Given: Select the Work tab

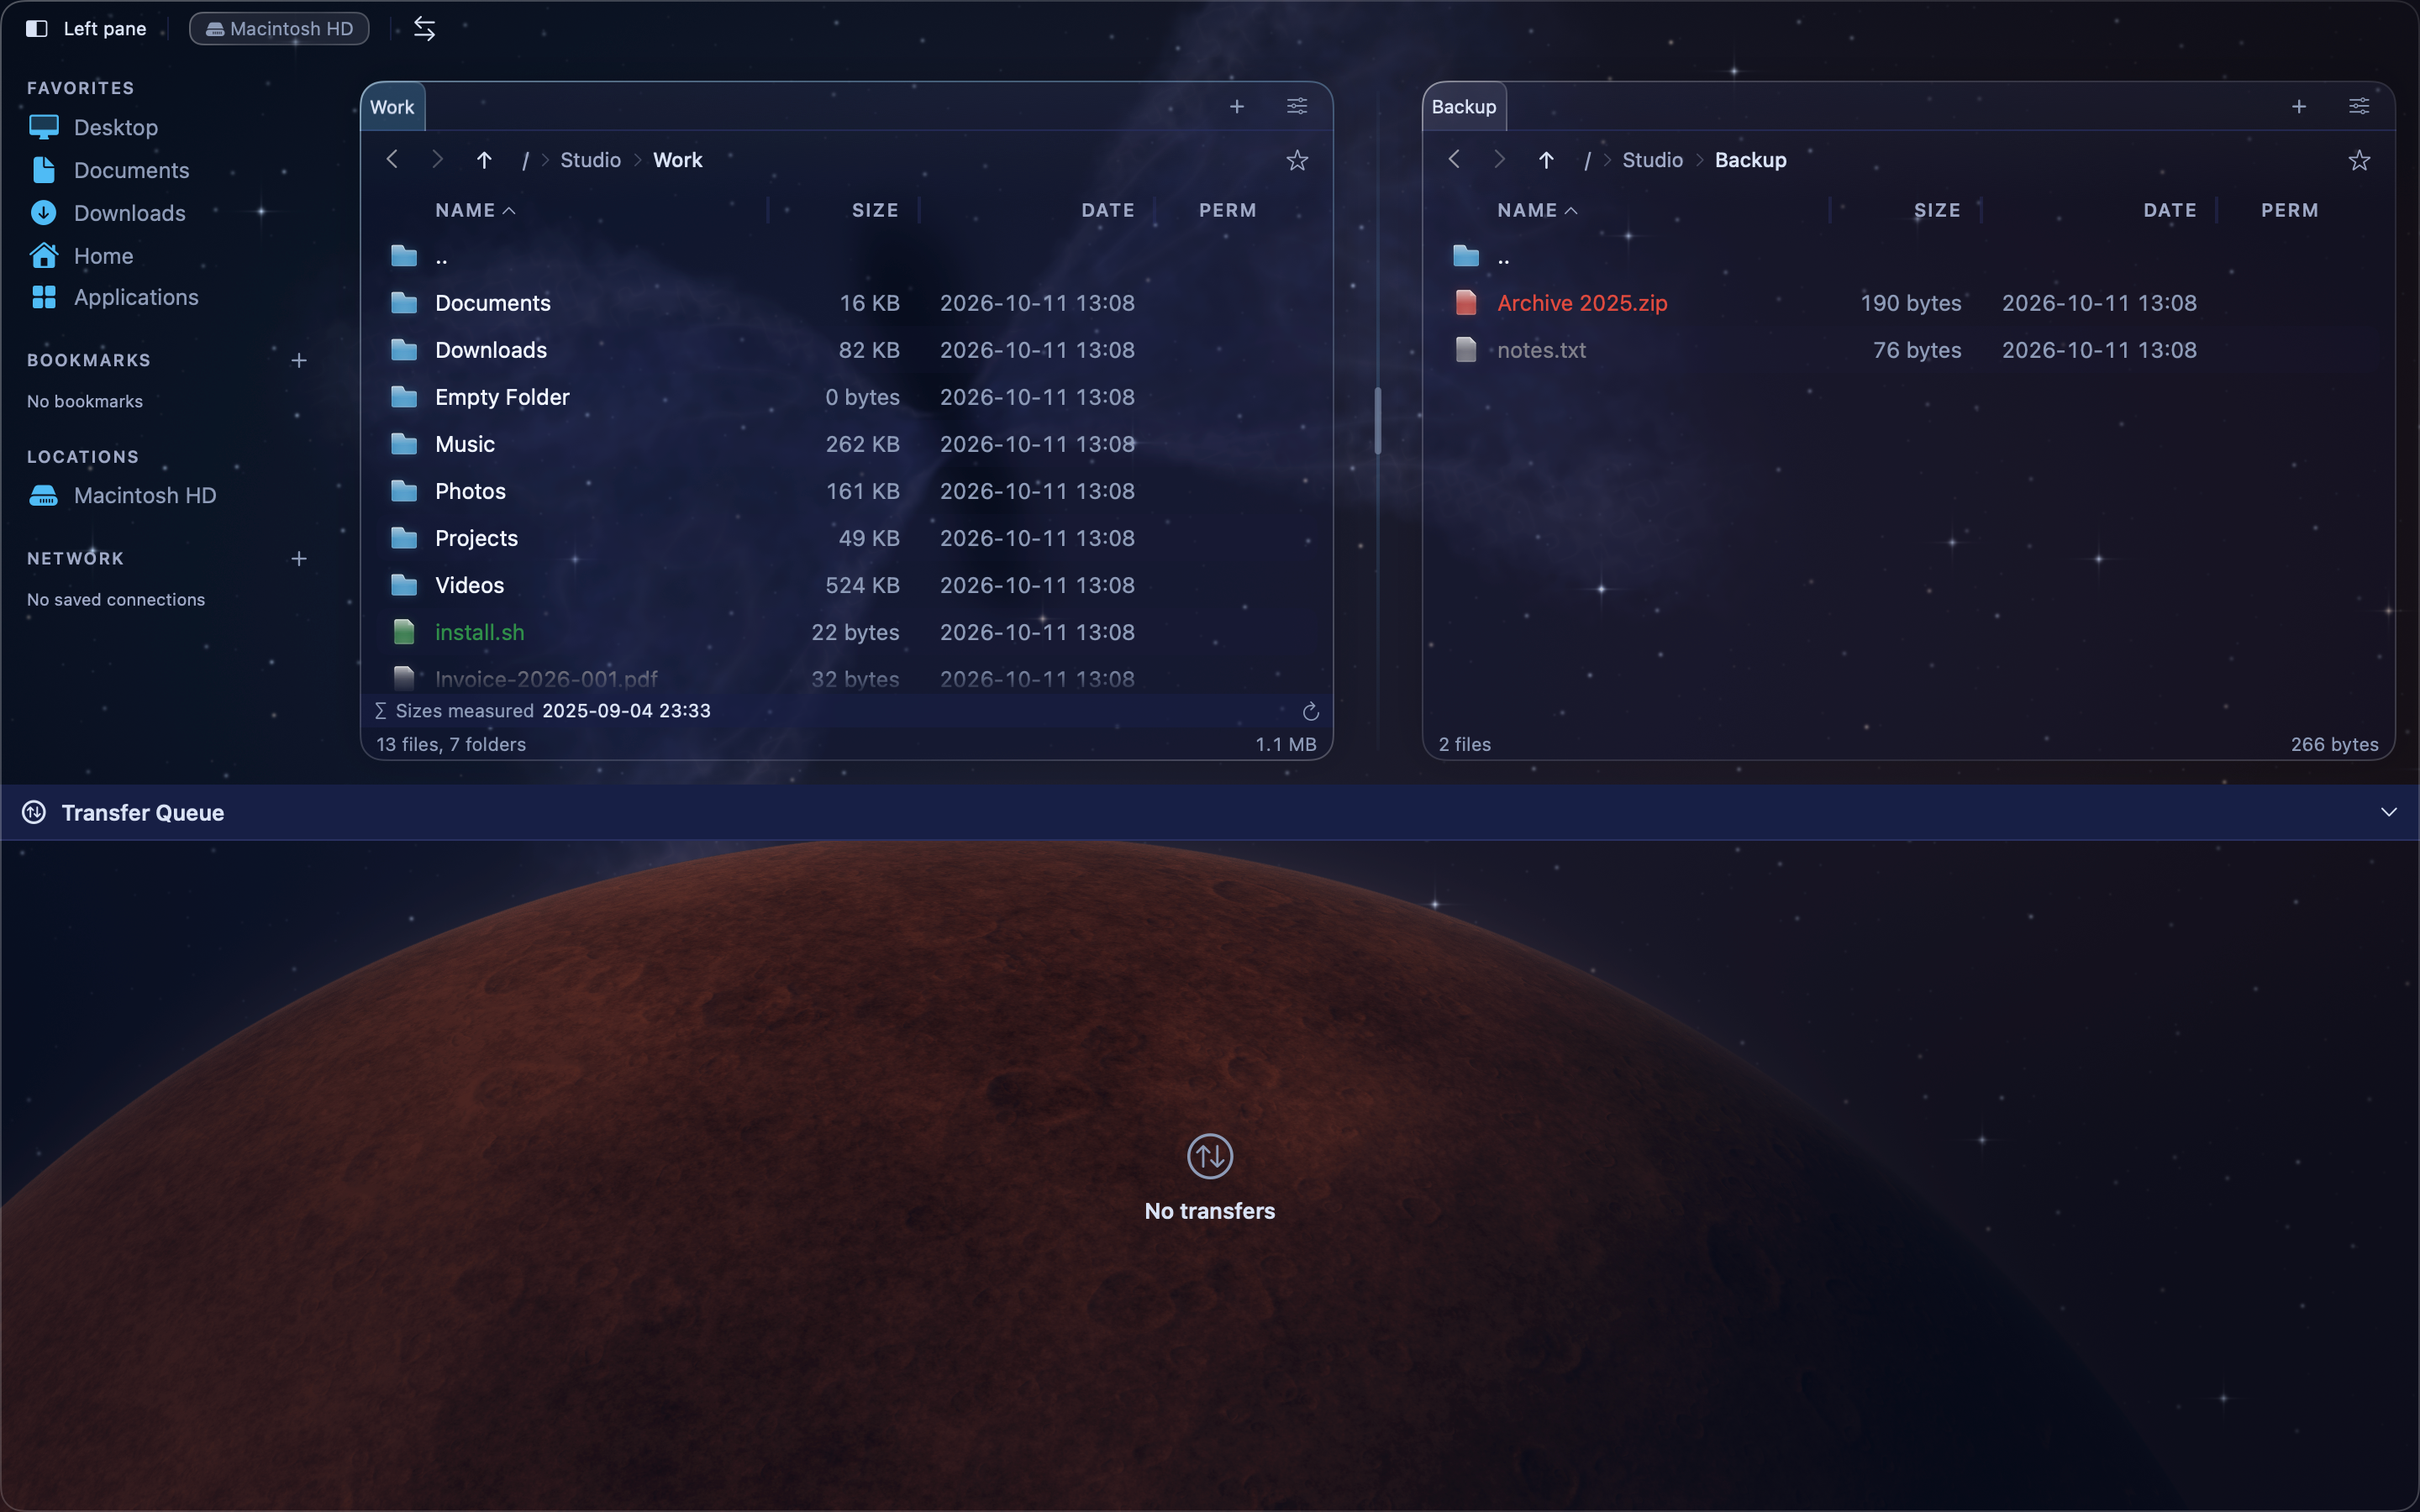Looking at the screenshot, I should click(x=392, y=107).
